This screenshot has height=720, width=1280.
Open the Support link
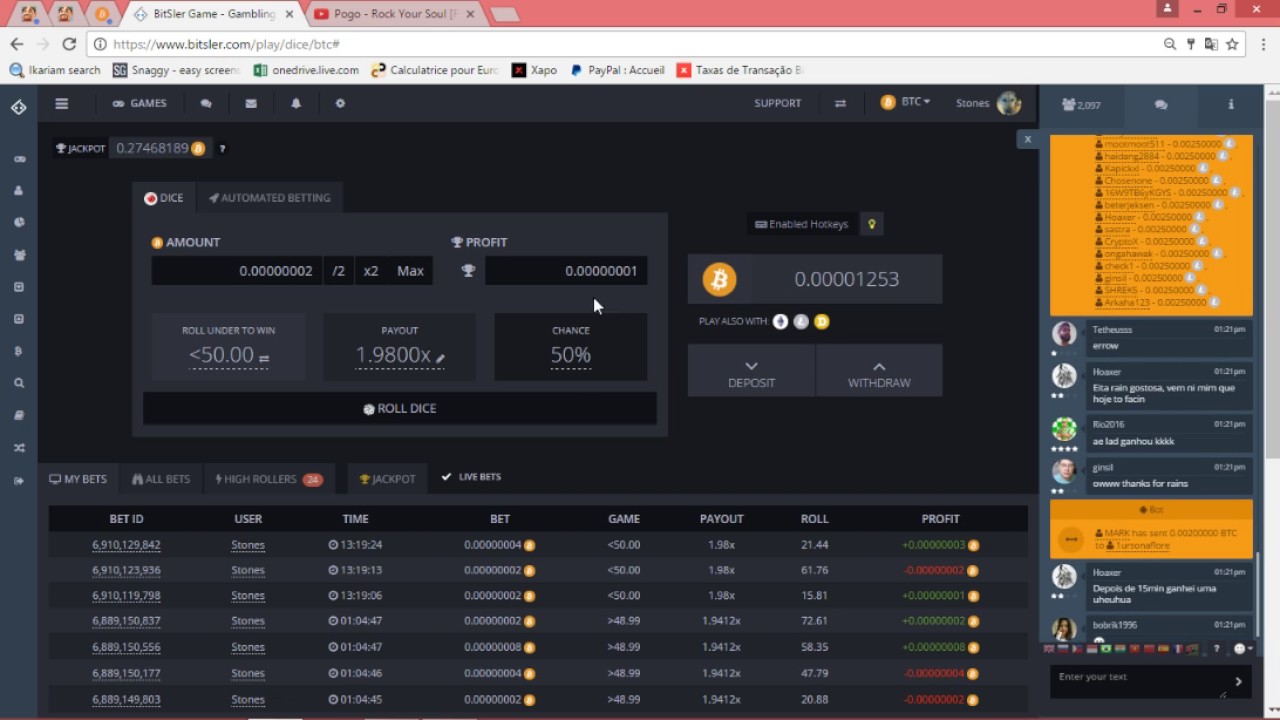click(778, 103)
